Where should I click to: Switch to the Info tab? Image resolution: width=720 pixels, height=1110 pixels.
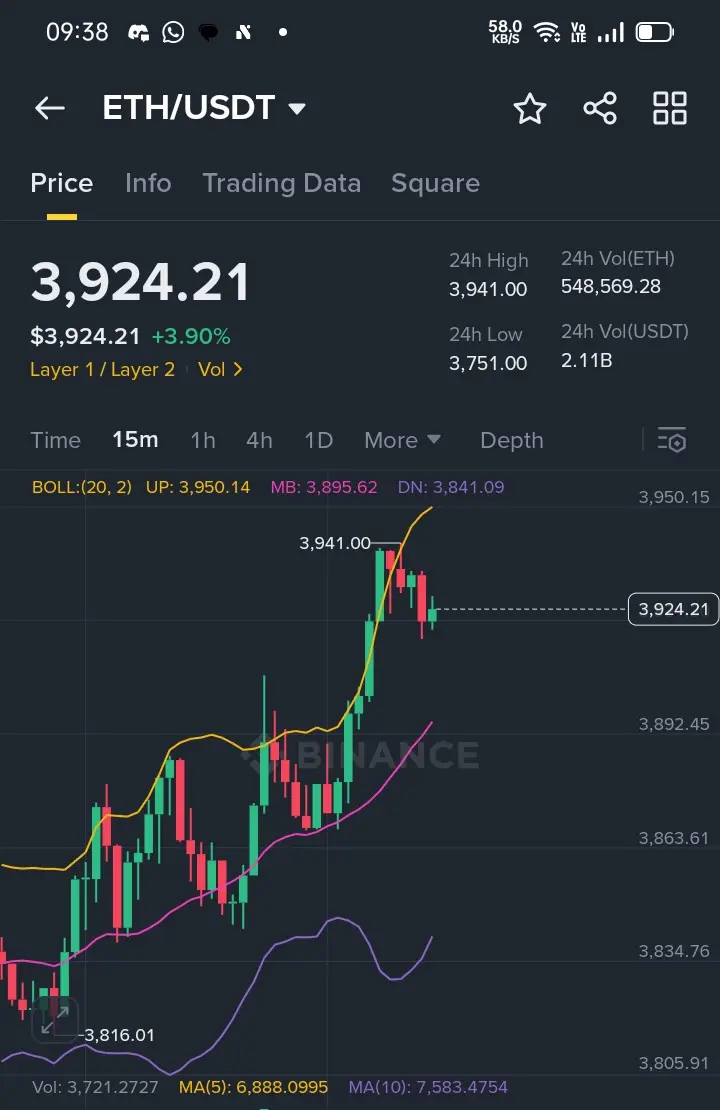coord(148,183)
